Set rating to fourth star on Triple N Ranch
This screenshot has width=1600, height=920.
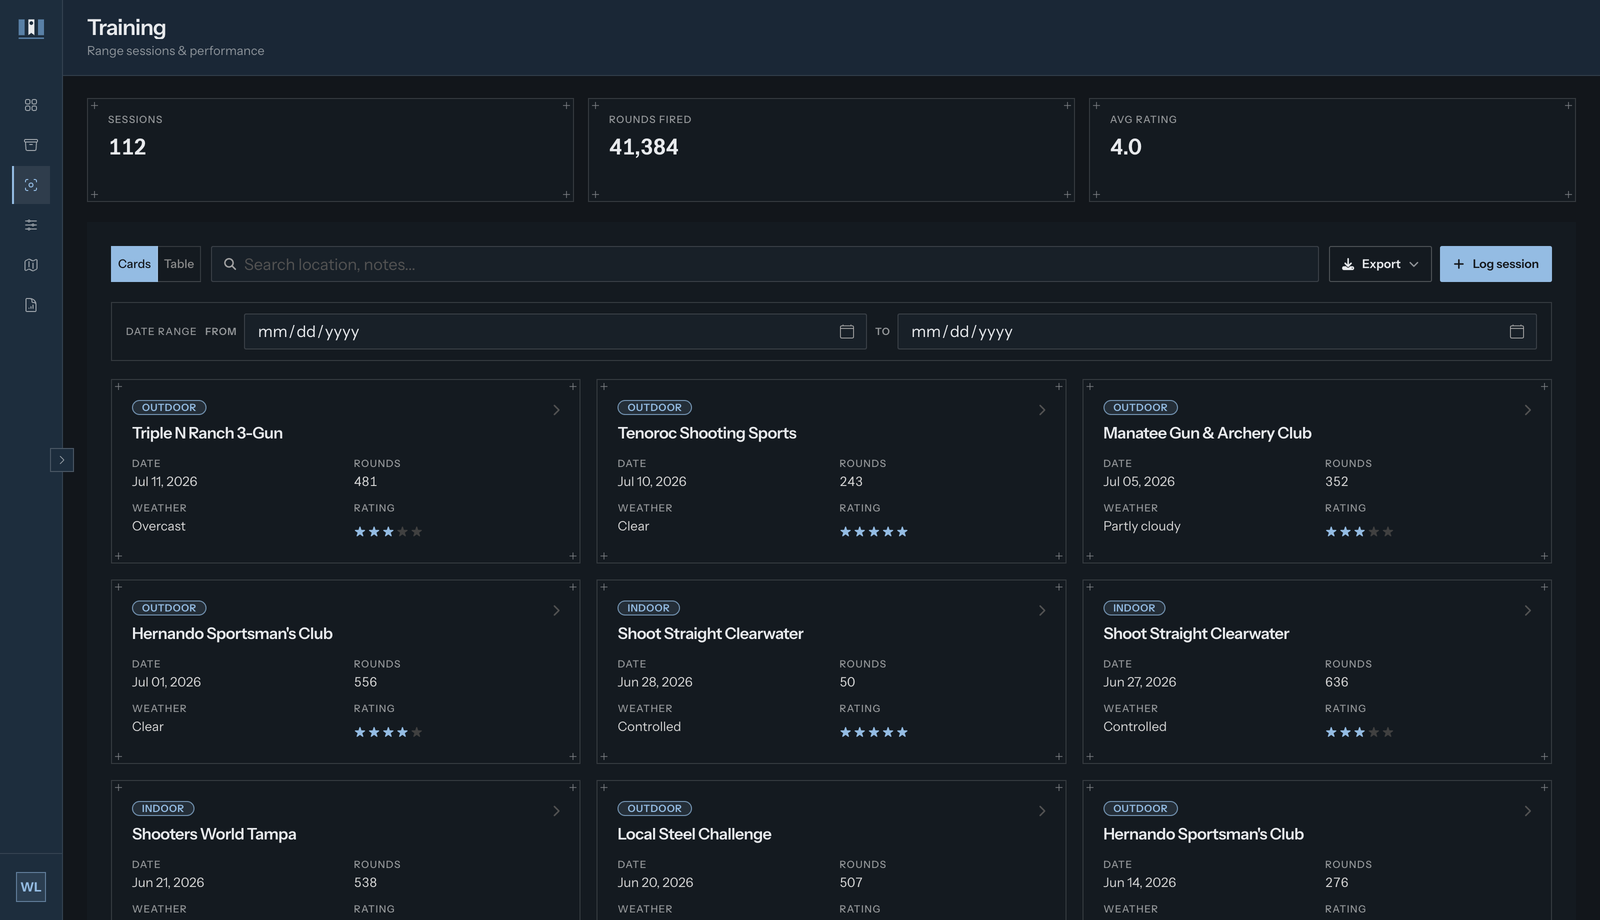(x=403, y=532)
